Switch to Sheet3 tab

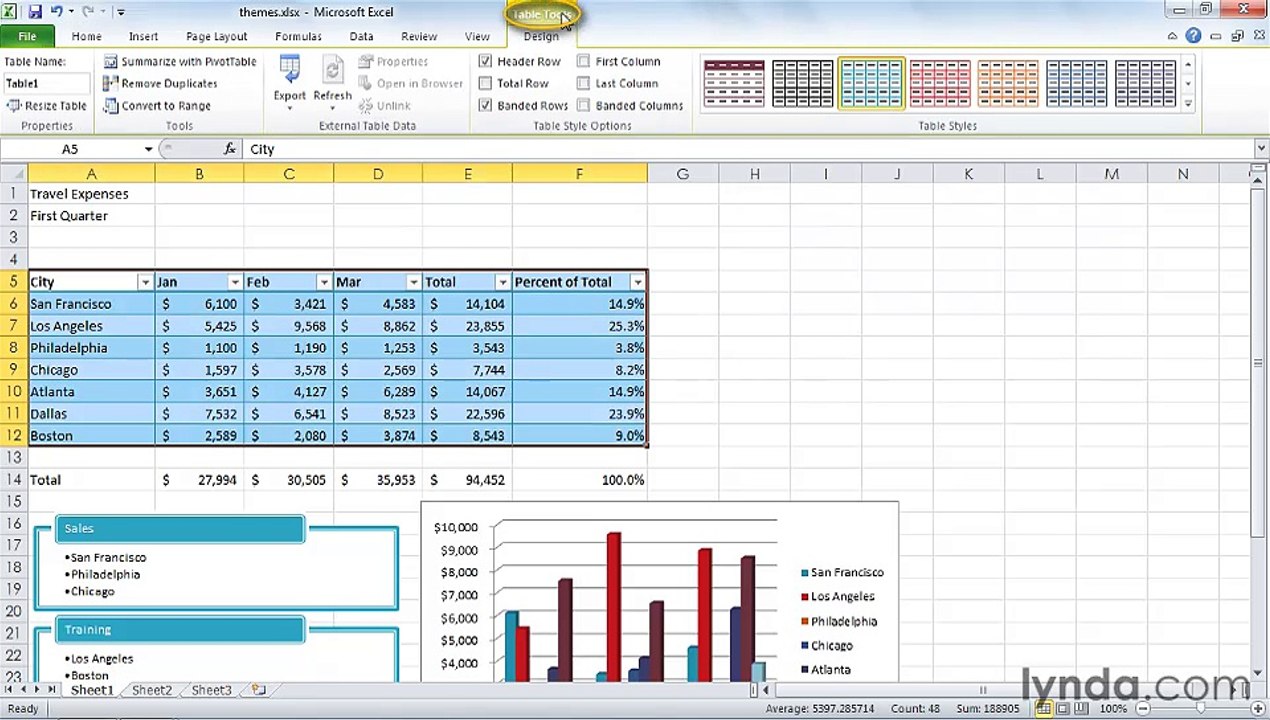click(x=211, y=690)
